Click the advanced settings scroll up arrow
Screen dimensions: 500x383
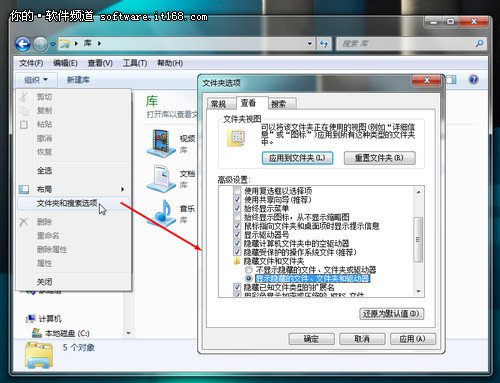(x=418, y=192)
